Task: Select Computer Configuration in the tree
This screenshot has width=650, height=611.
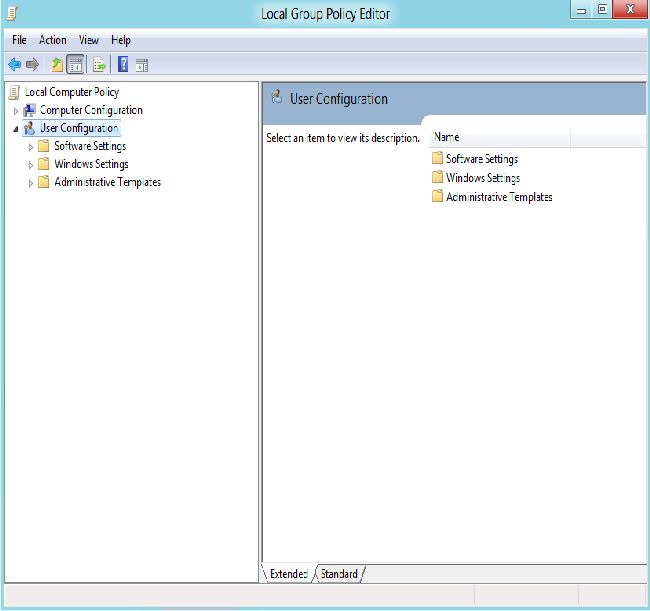Action: click(91, 110)
